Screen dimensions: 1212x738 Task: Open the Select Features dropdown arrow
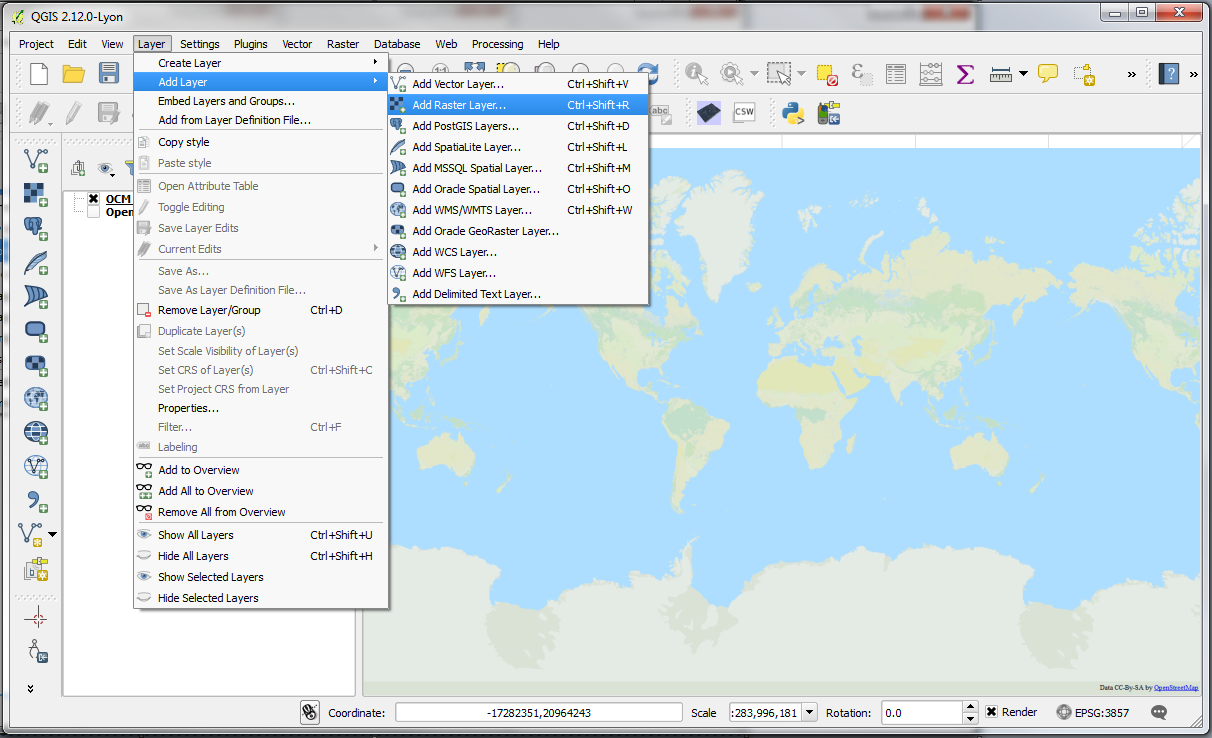(801, 73)
